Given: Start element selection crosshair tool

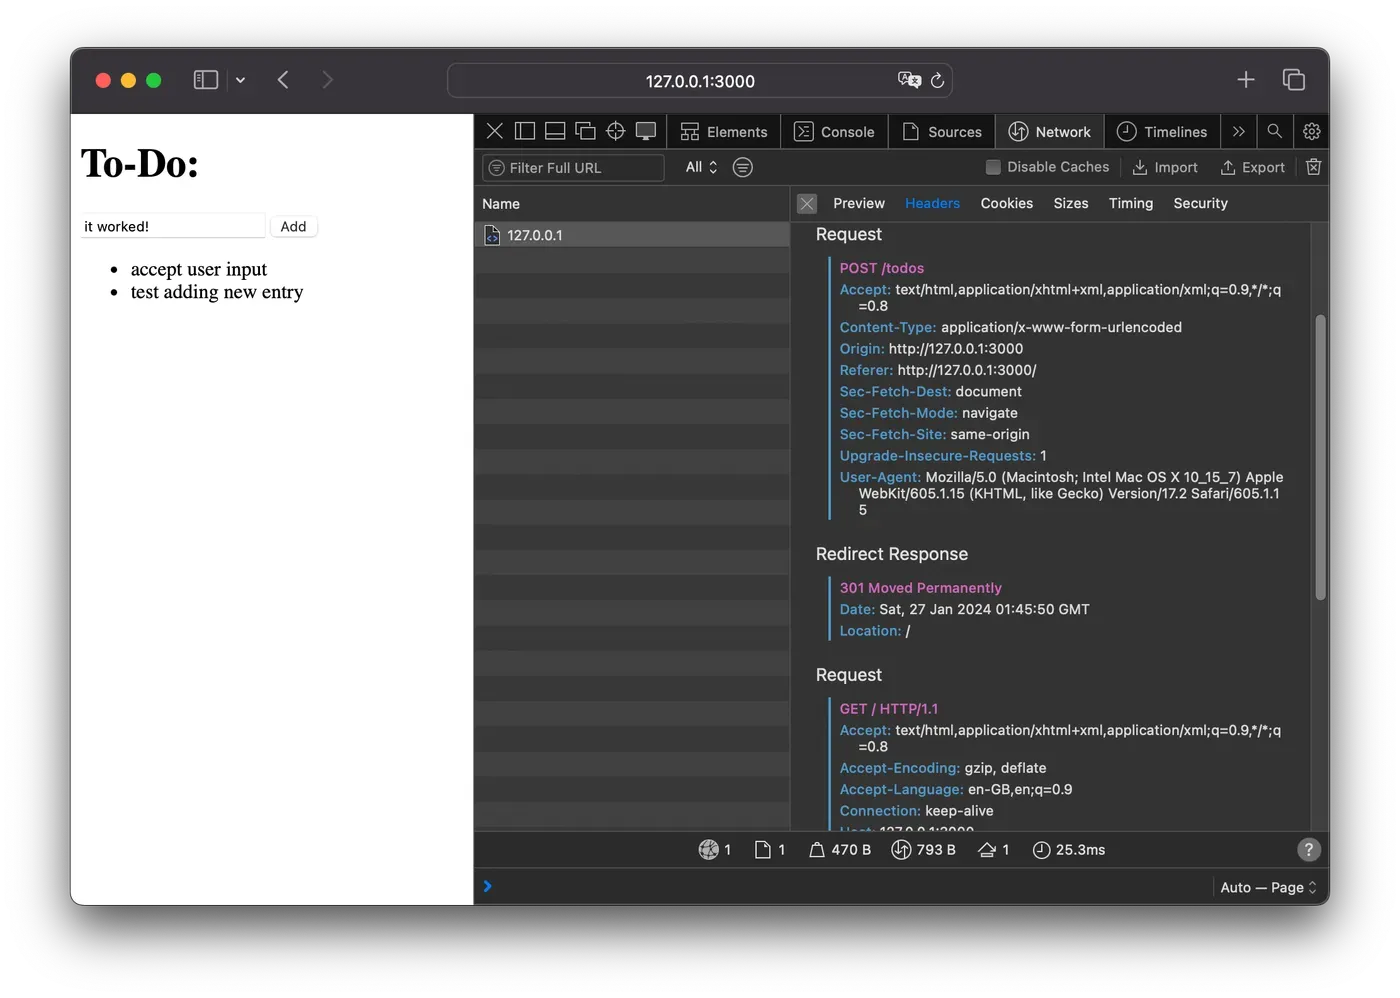Looking at the screenshot, I should (x=616, y=131).
